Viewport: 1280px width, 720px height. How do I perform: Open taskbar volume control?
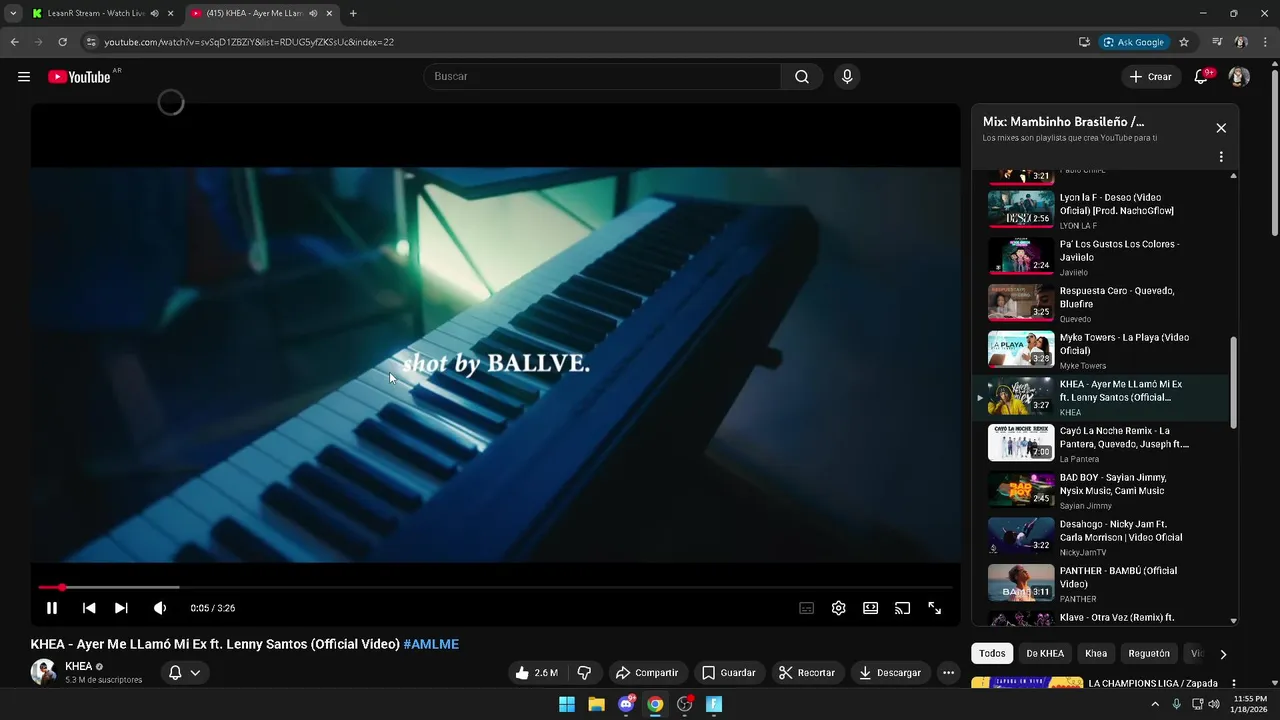[x=1214, y=704]
